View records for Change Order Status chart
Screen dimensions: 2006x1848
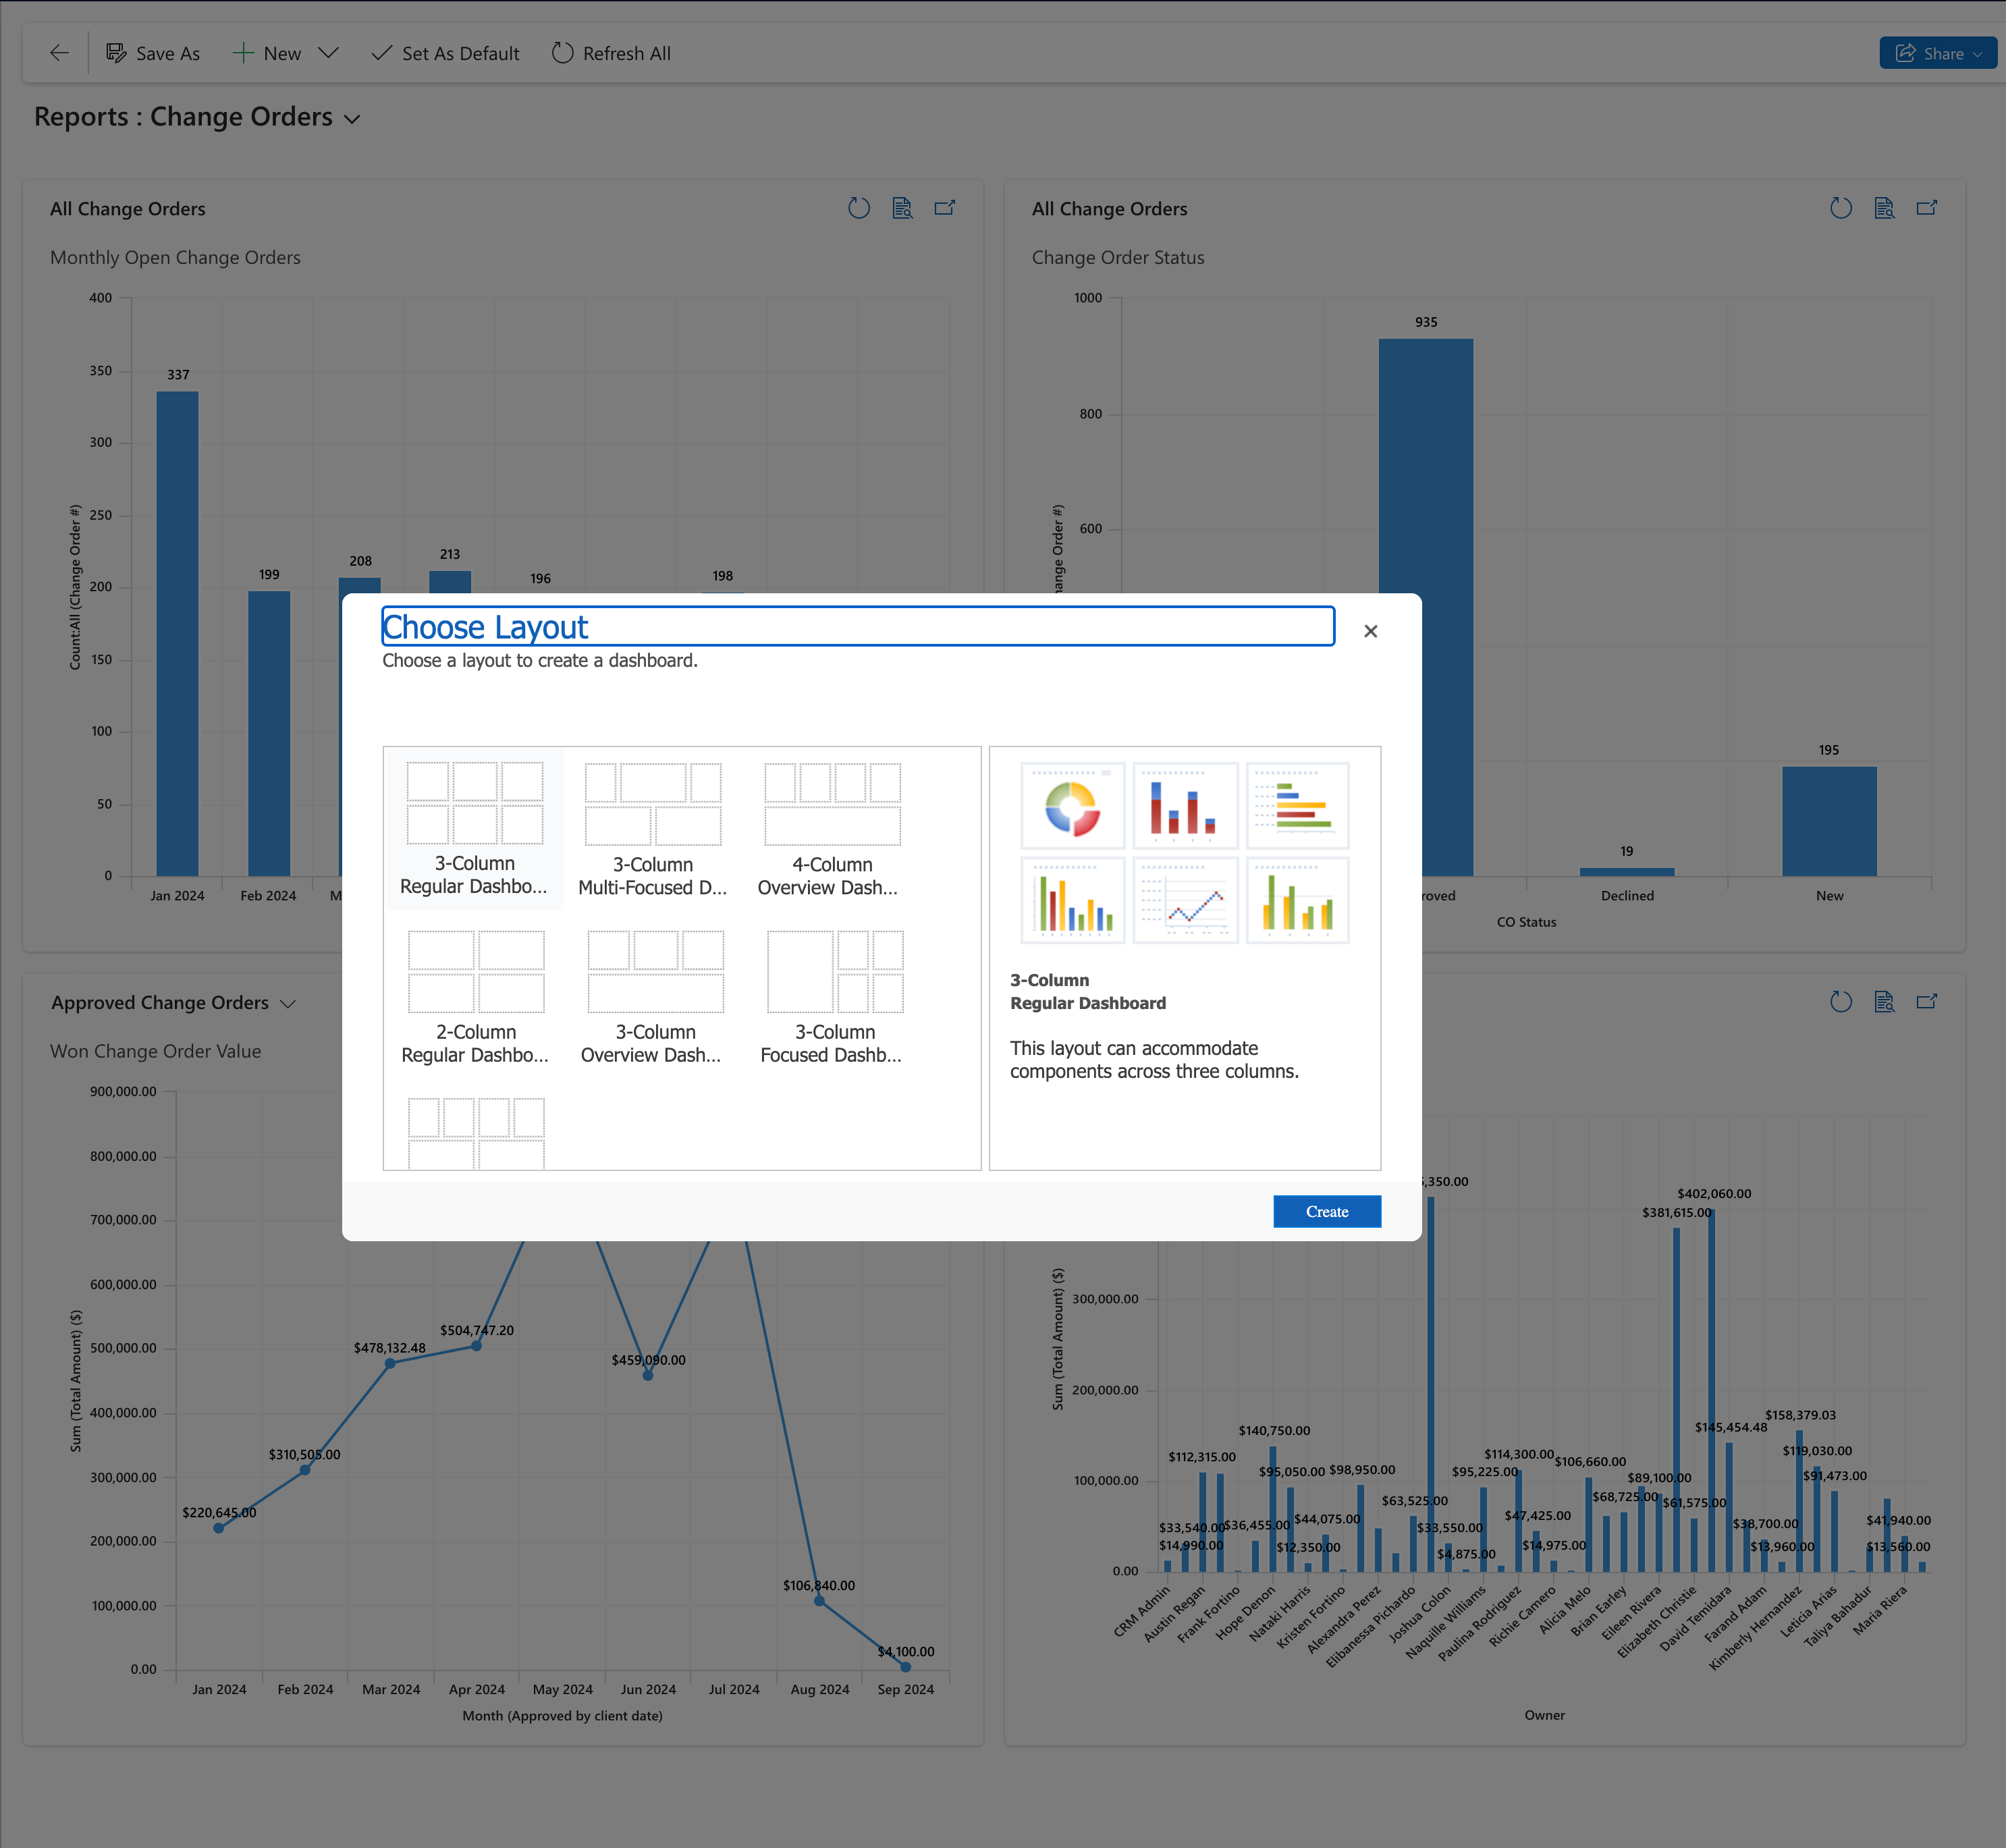point(1884,208)
